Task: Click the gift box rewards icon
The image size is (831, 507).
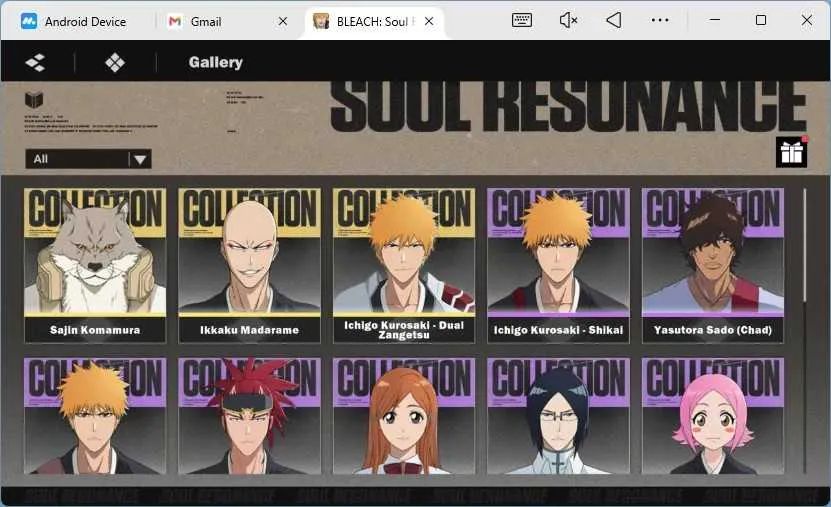Action: click(791, 152)
